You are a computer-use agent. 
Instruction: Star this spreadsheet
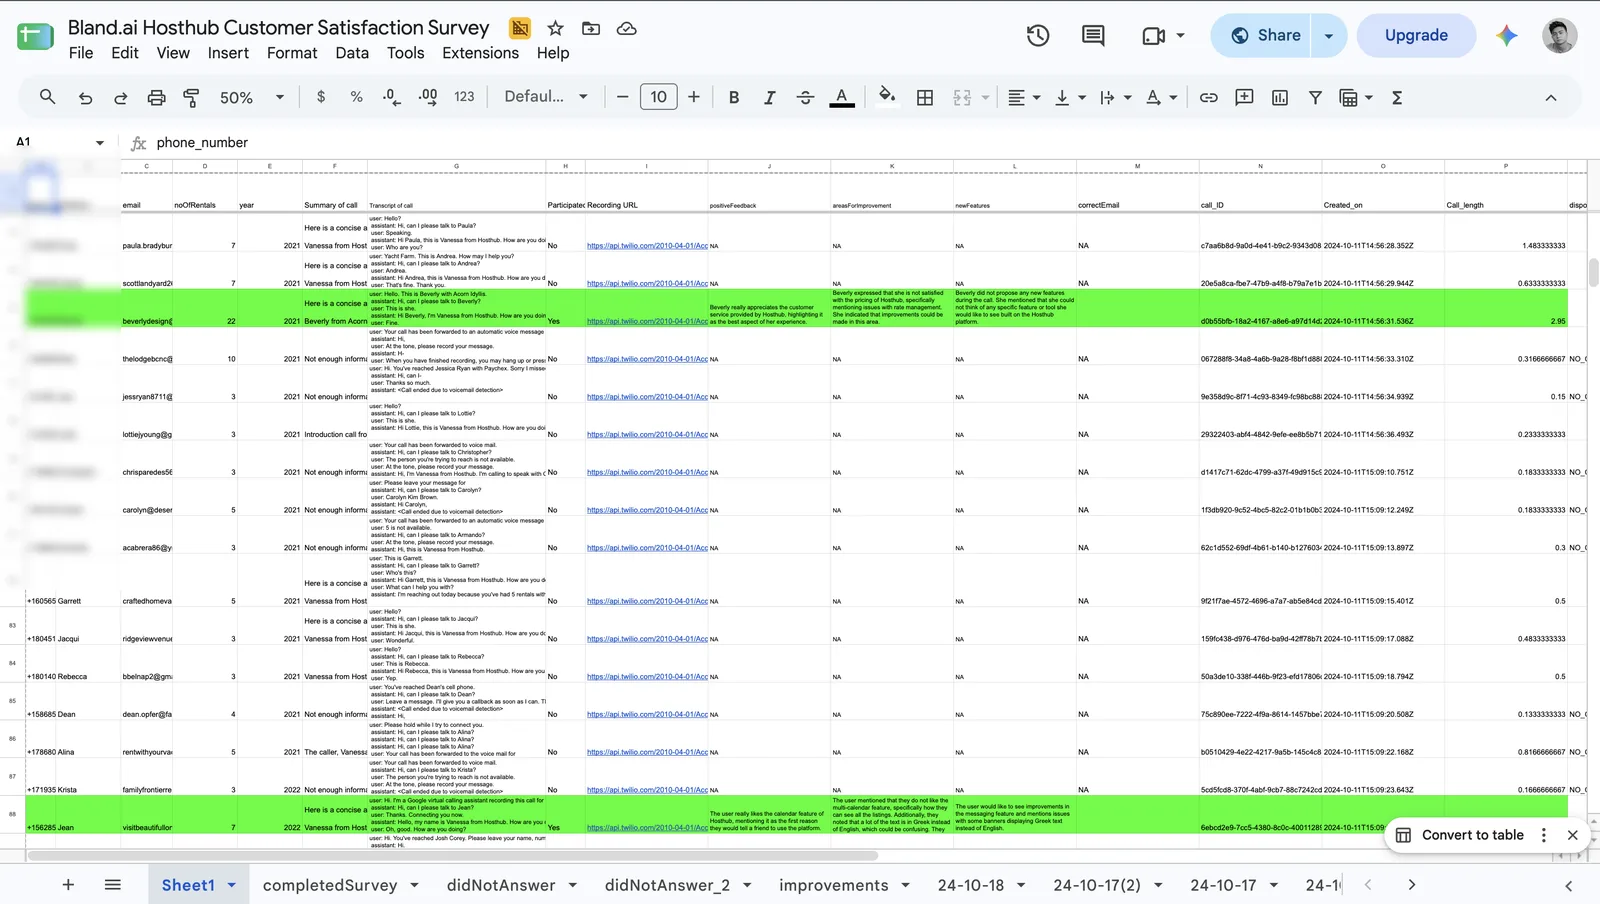[x=555, y=28]
